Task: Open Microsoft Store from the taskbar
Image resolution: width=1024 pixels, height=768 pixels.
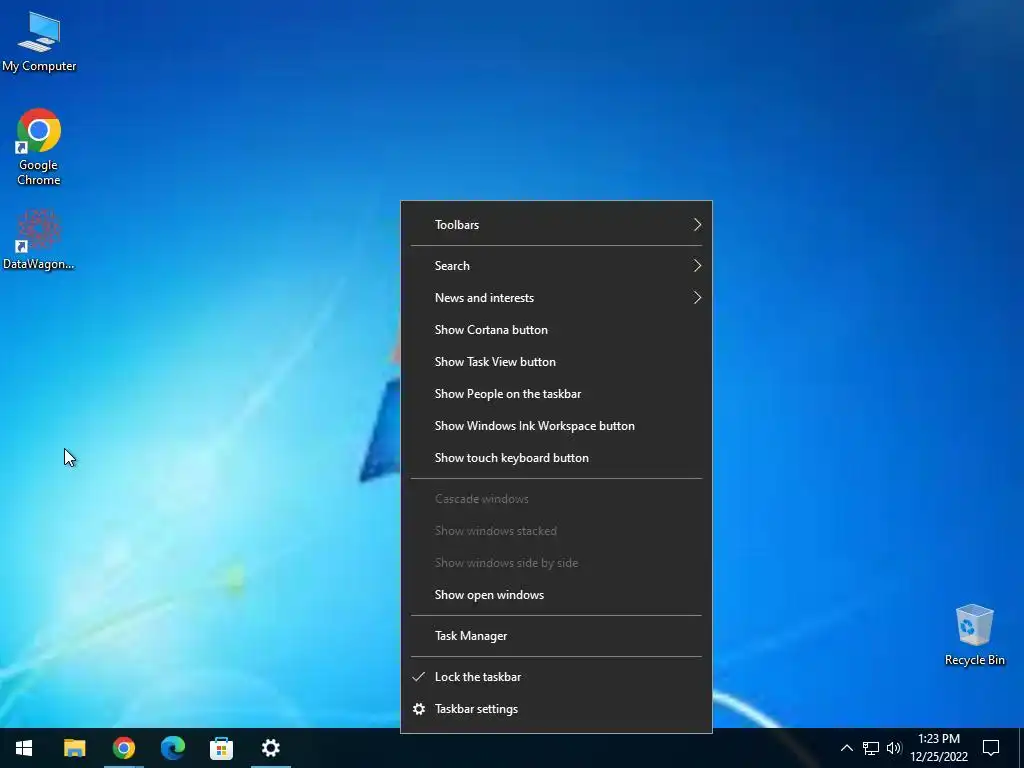Action: [x=221, y=748]
